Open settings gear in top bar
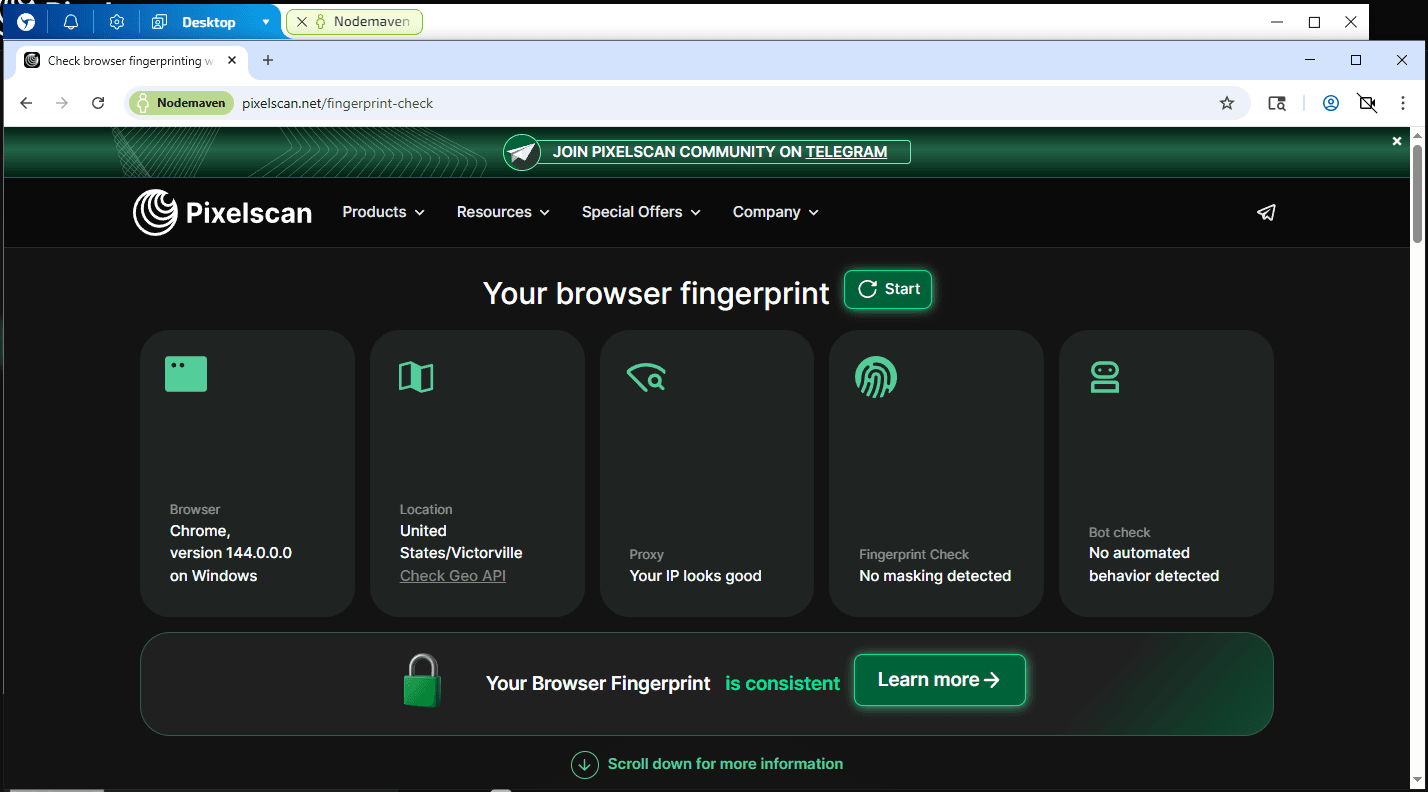 click(117, 22)
